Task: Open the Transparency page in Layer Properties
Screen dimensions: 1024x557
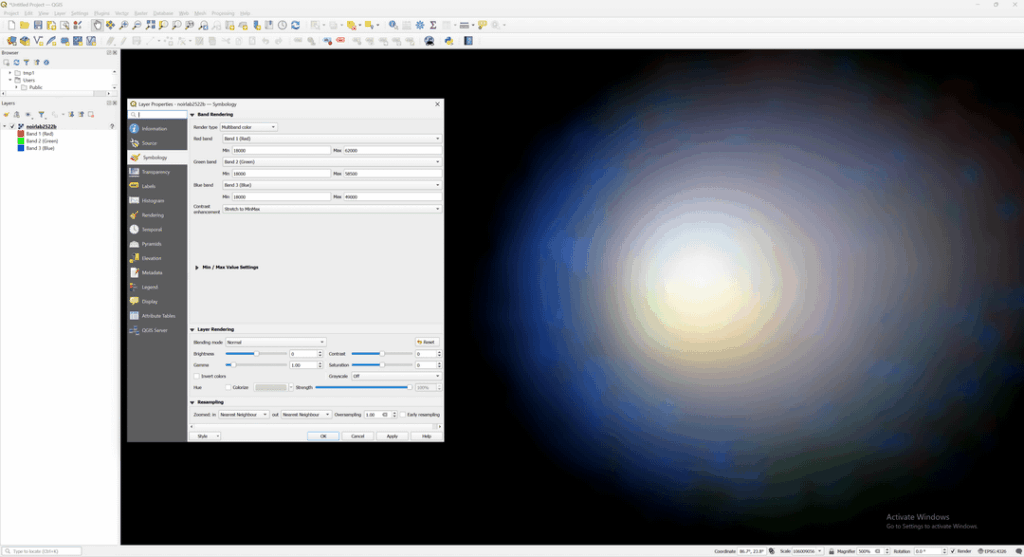Action: 157,172
